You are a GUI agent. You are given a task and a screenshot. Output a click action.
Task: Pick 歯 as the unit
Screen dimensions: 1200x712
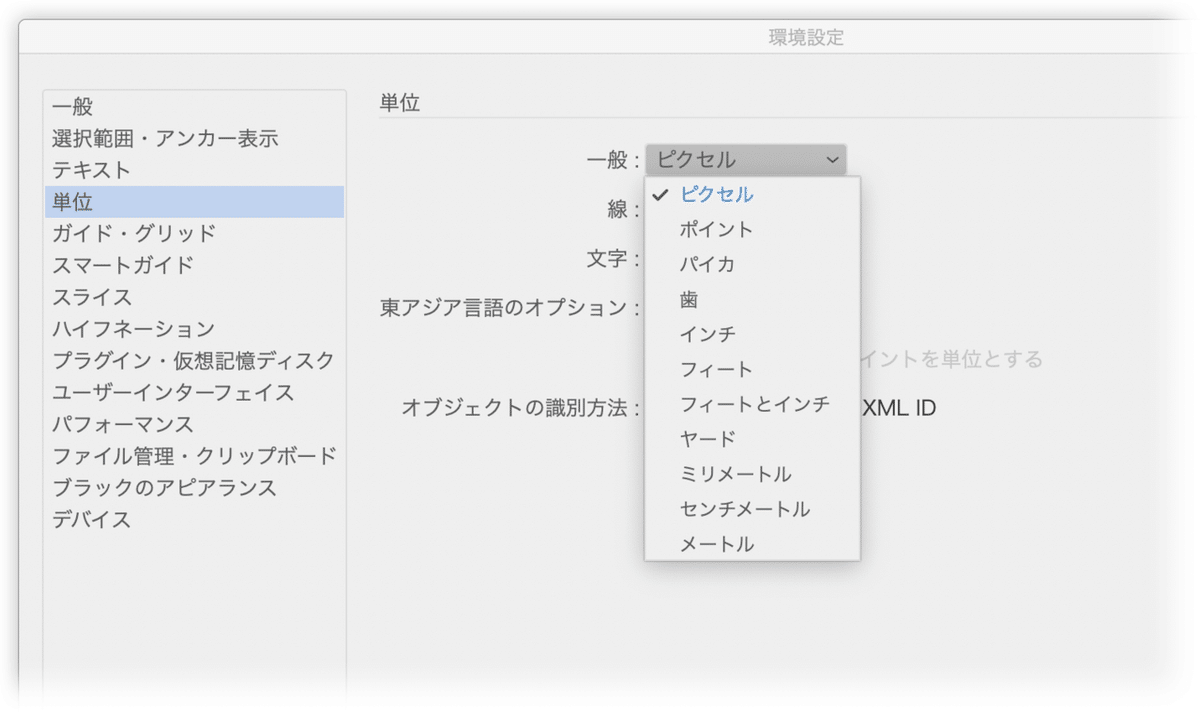[689, 300]
